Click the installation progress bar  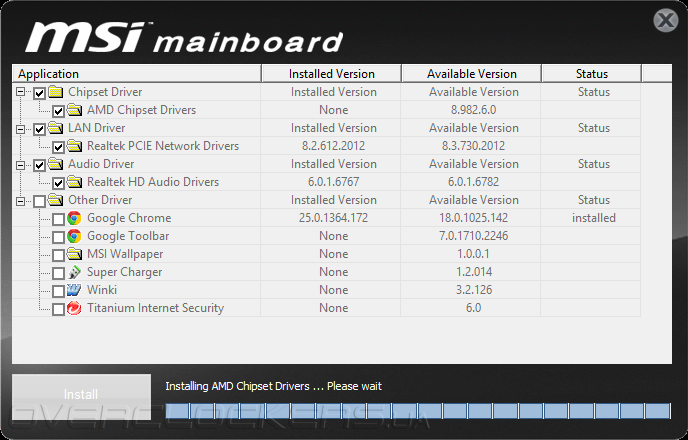coord(416,410)
